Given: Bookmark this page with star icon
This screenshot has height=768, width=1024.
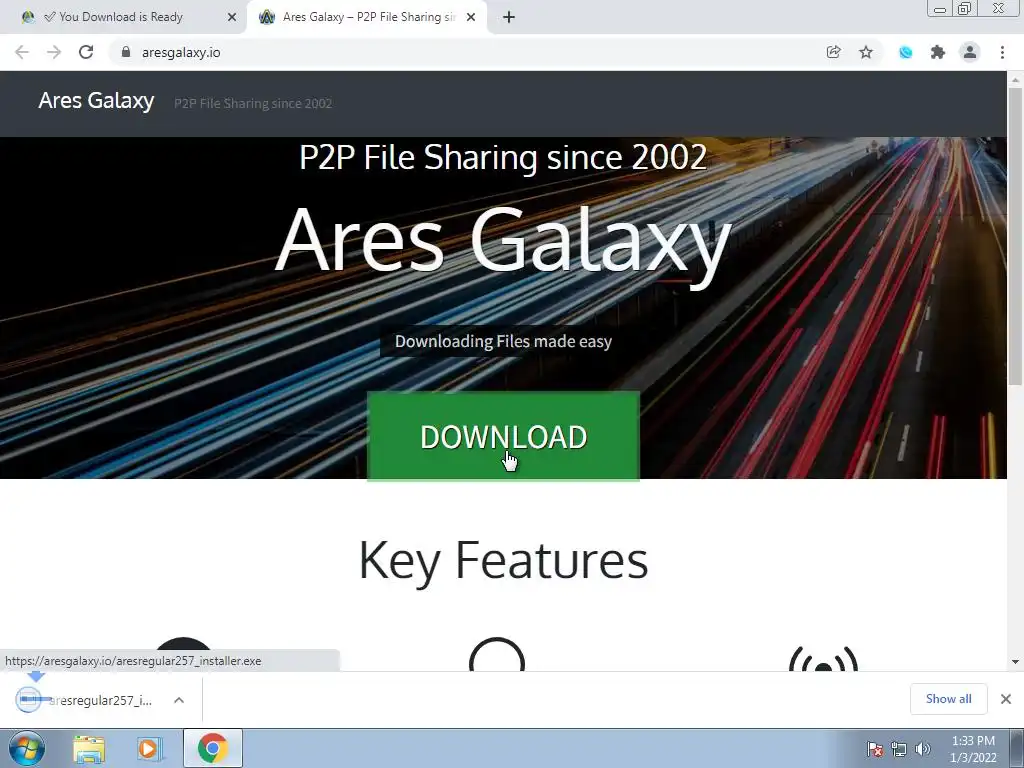Looking at the screenshot, I should click(x=866, y=52).
